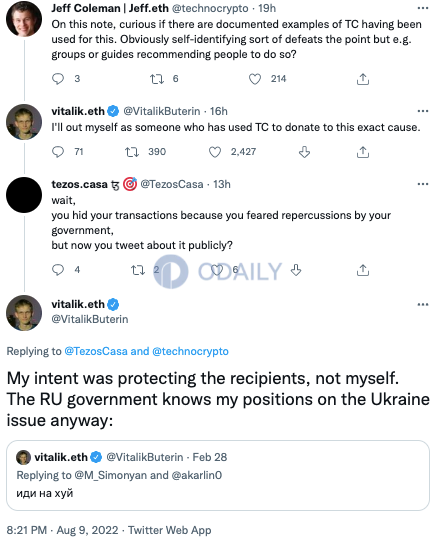The height and width of the screenshot is (544, 436).
Task: Retweet the tezos.casa tweet
Action: pyautogui.click(x=138, y=270)
